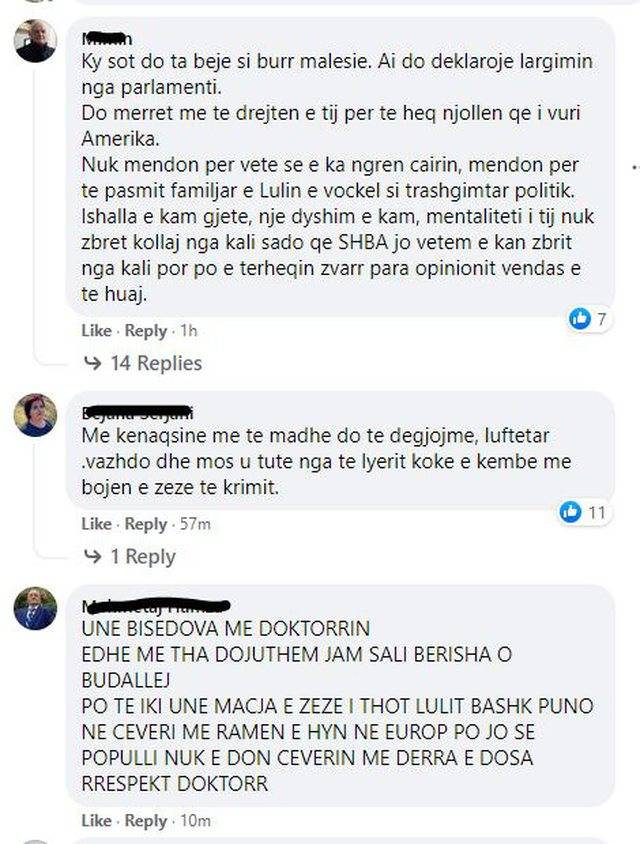
Task: Click the arrow icon beside 1 Reply
Action: (93, 557)
